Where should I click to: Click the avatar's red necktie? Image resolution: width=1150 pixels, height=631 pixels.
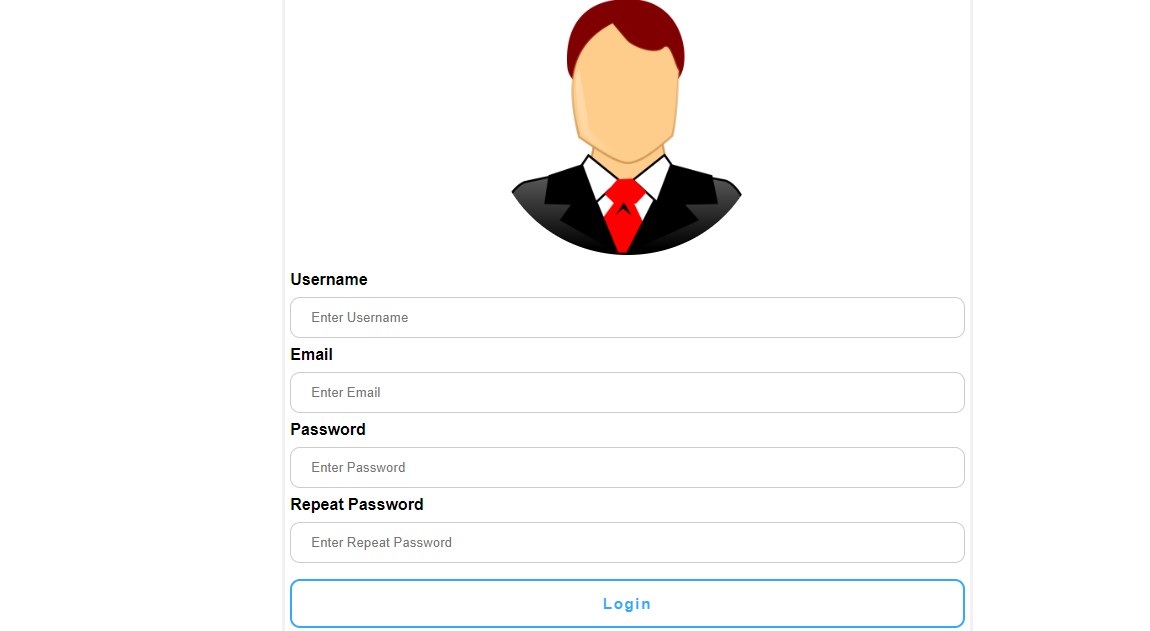pyautogui.click(x=624, y=216)
